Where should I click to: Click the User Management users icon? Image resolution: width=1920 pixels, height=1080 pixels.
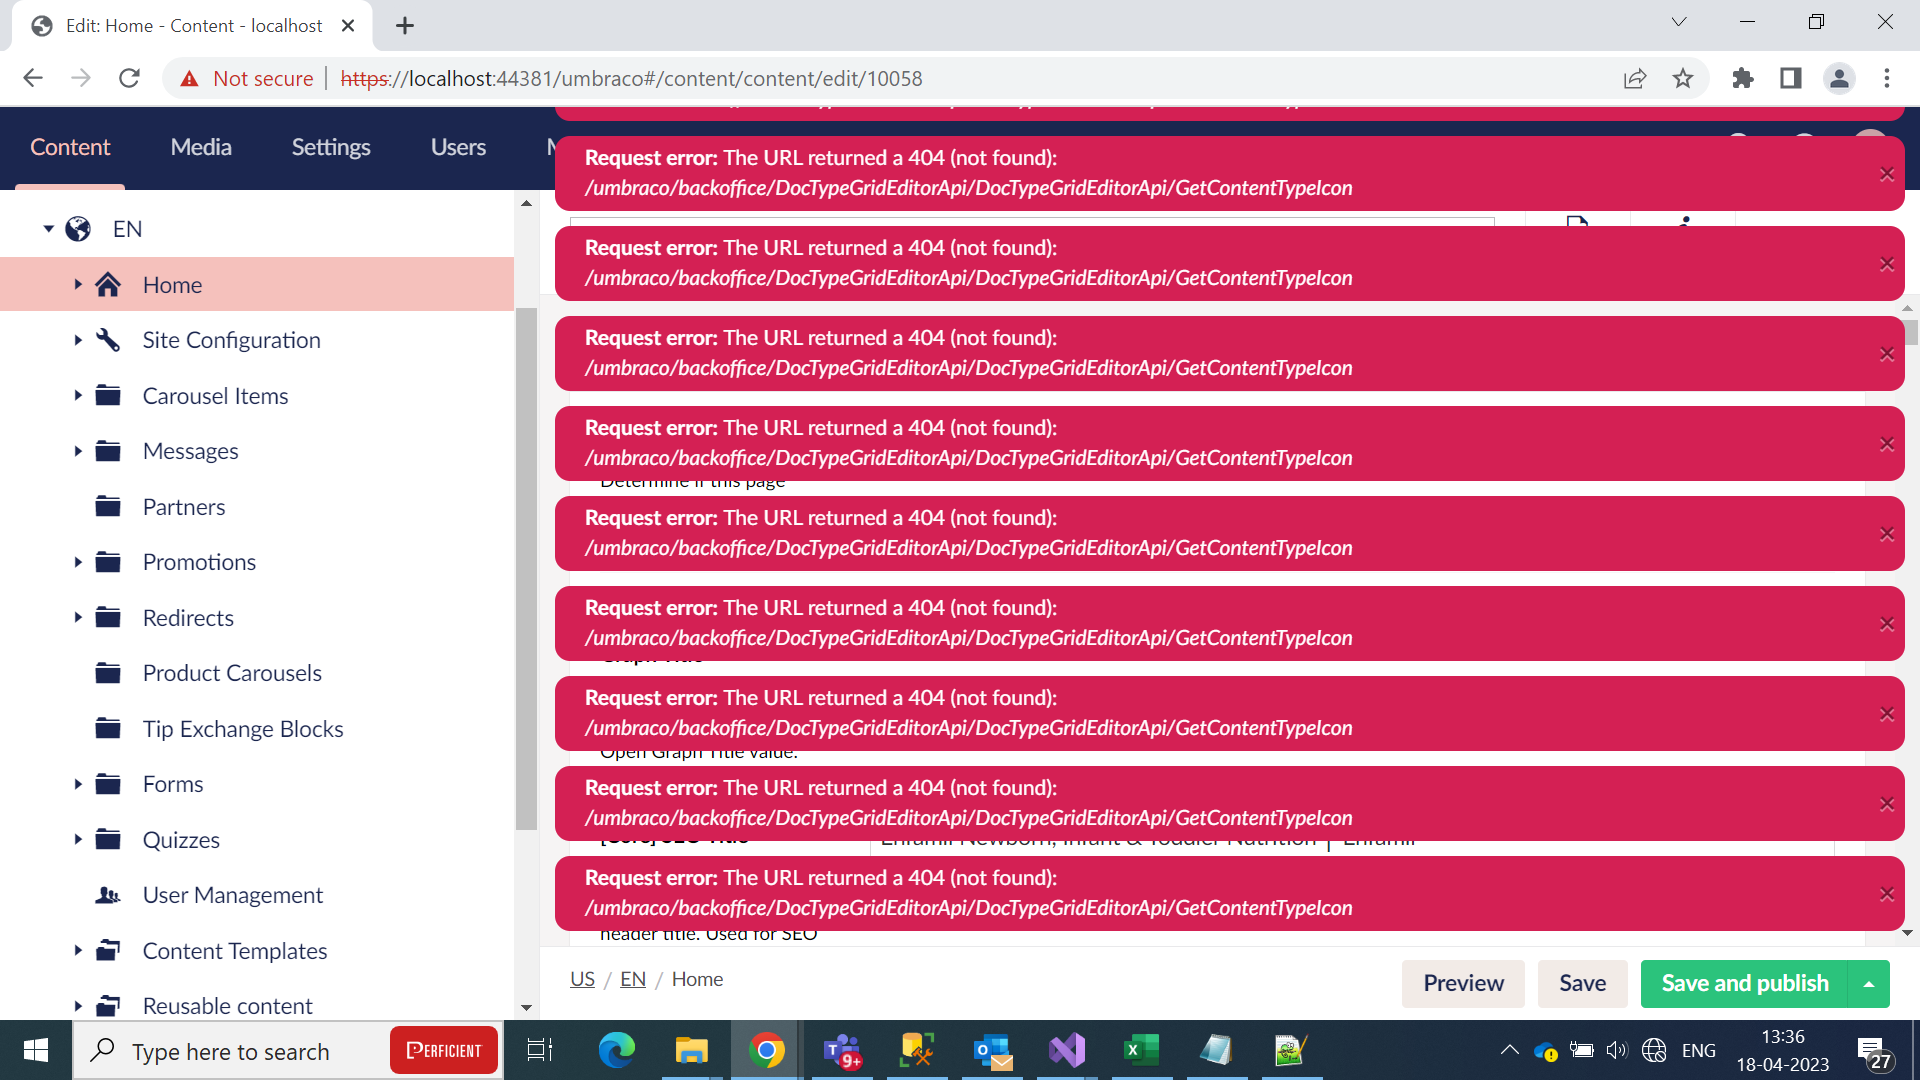[x=108, y=895]
